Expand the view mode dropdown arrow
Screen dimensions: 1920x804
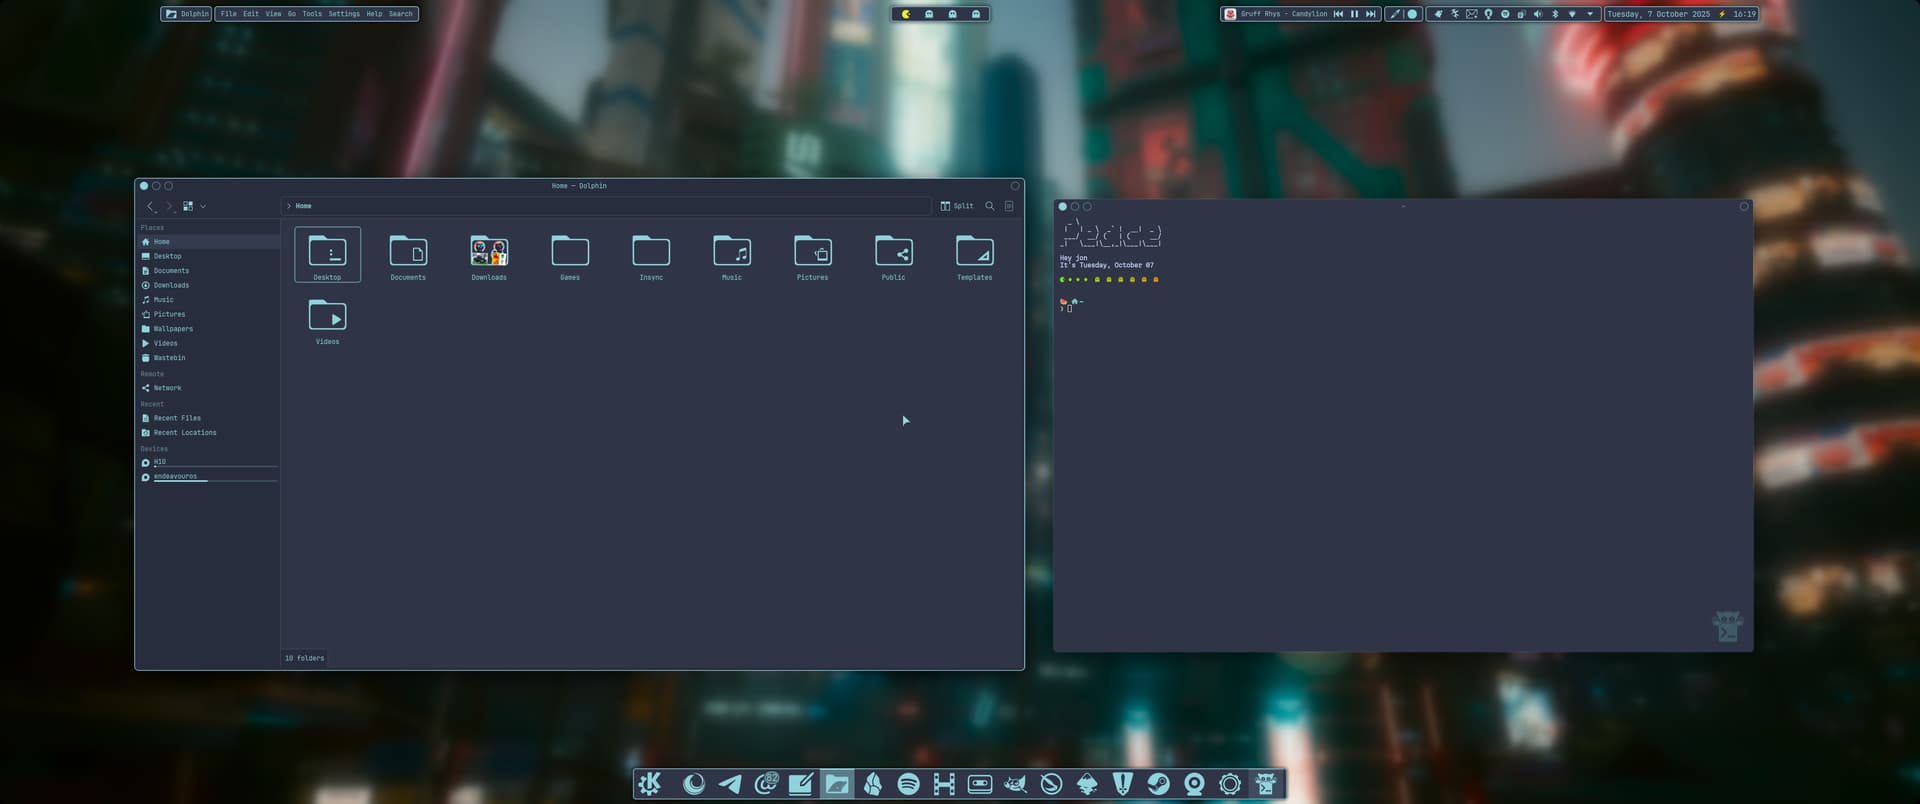pos(203,206)
